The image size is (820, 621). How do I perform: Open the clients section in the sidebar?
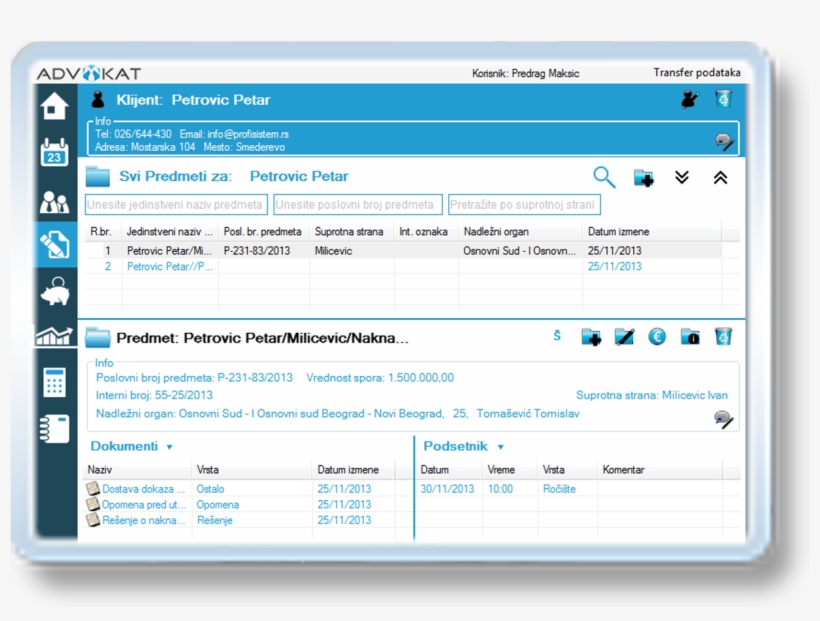coord(54,202)
